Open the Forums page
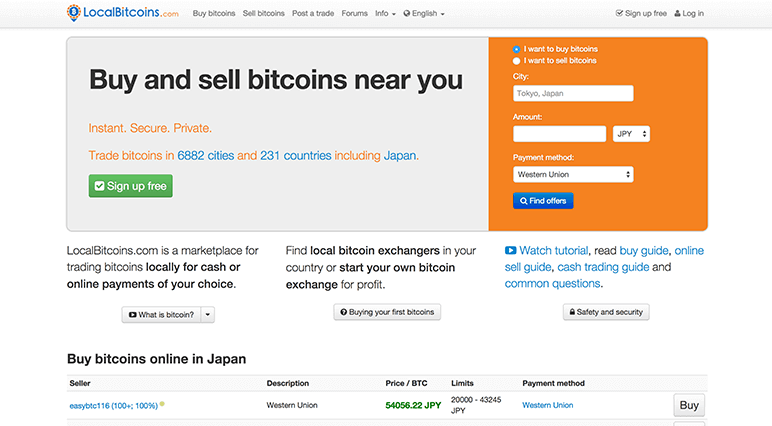772x426 pixels. click(354, 13)
